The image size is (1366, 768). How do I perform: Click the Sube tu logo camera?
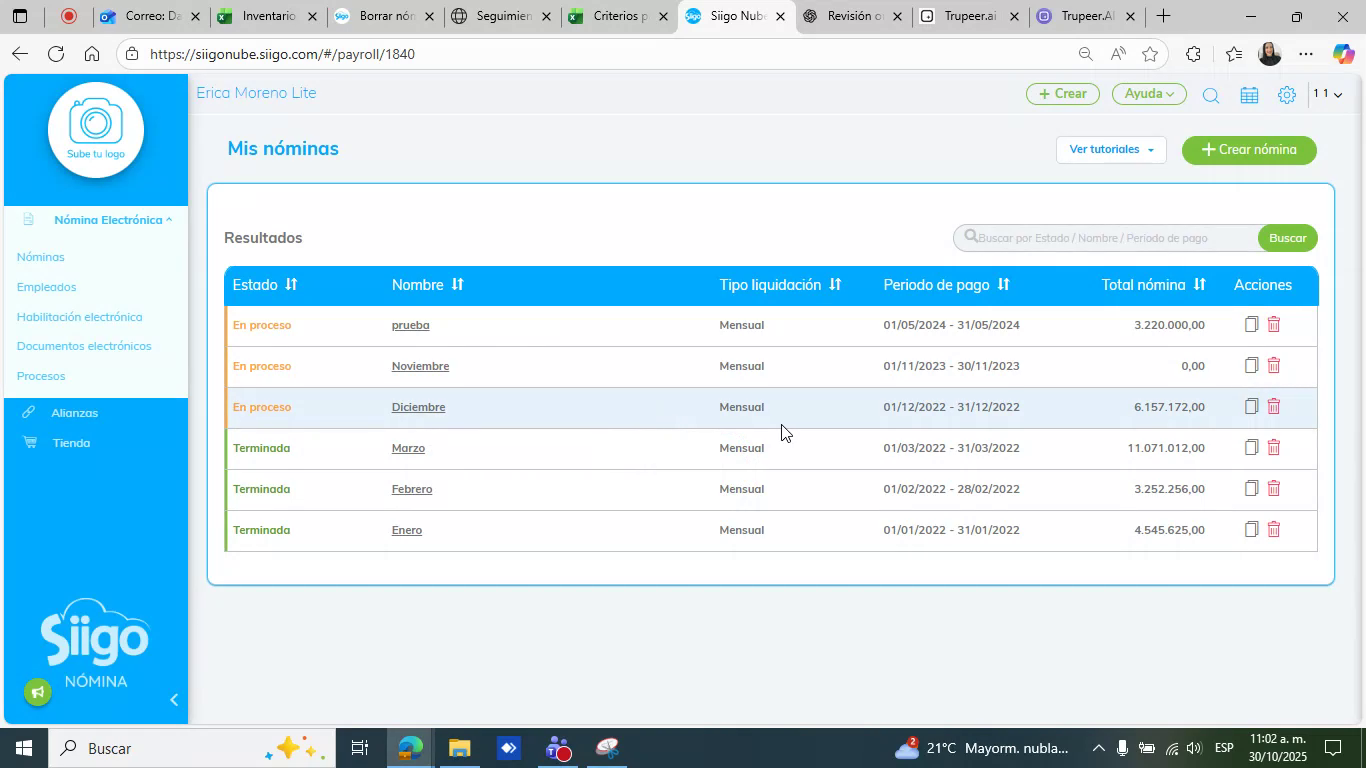[x=96, y=130]
